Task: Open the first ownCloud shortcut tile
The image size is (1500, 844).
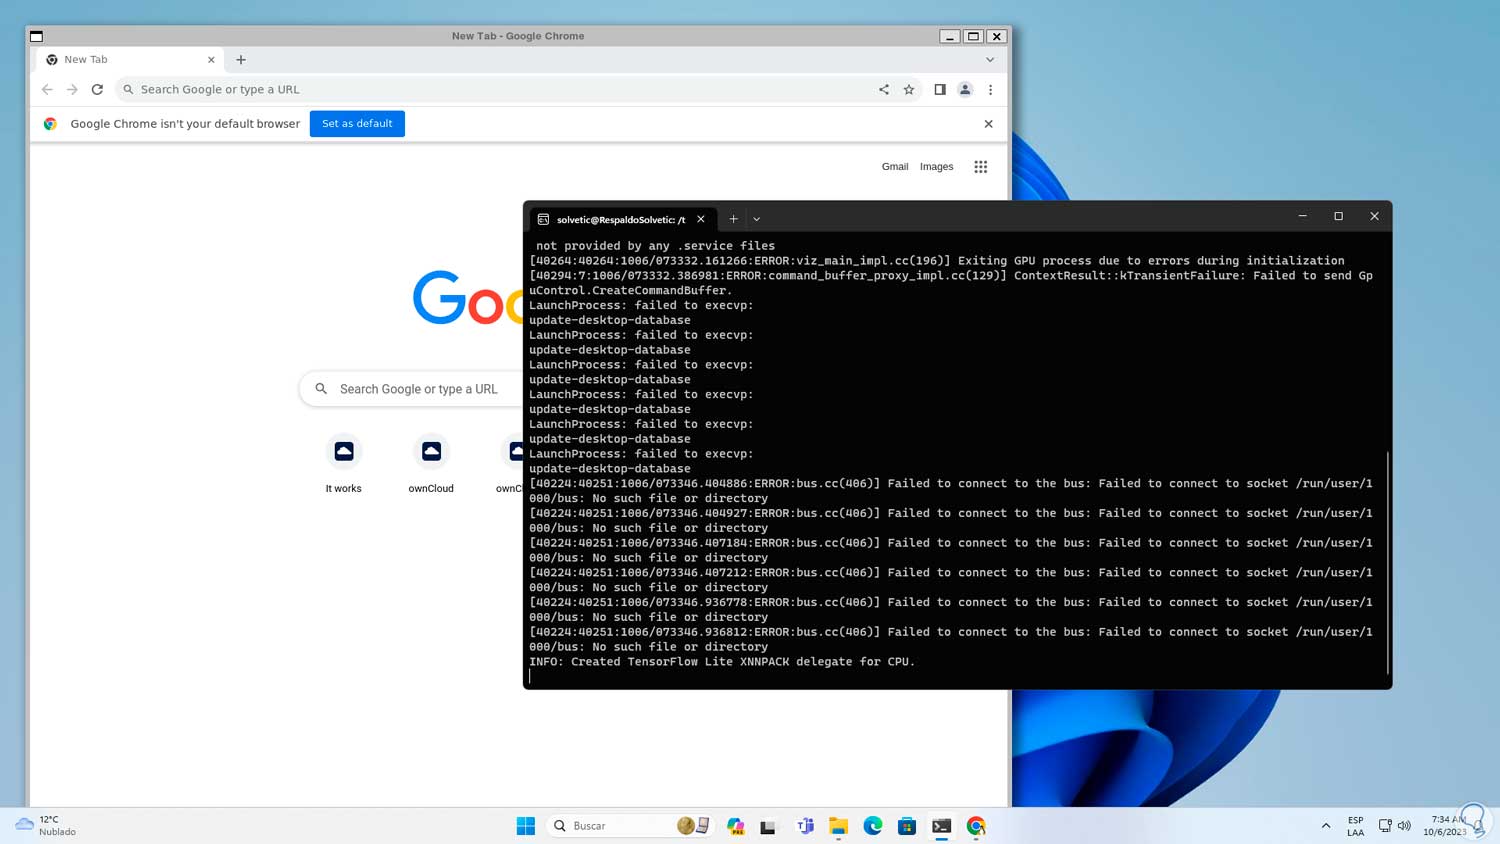Action: pos(431,465)
